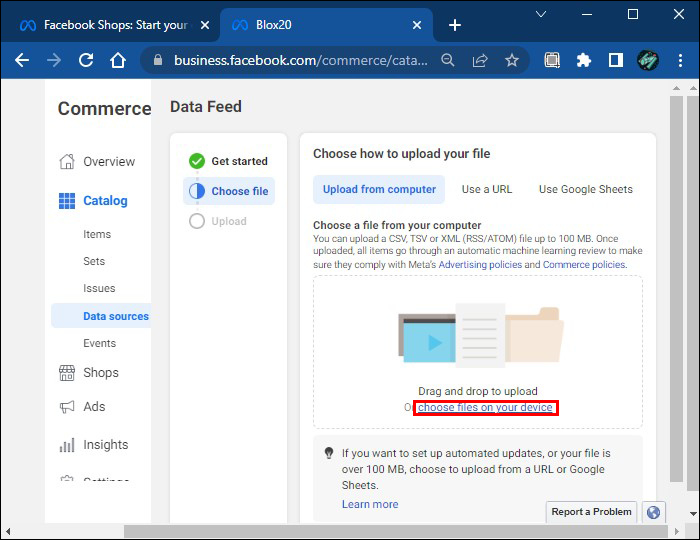Expand the tab search chevron in title bar
This screenshot has height=540, width=700.
(x=541, y=15)
